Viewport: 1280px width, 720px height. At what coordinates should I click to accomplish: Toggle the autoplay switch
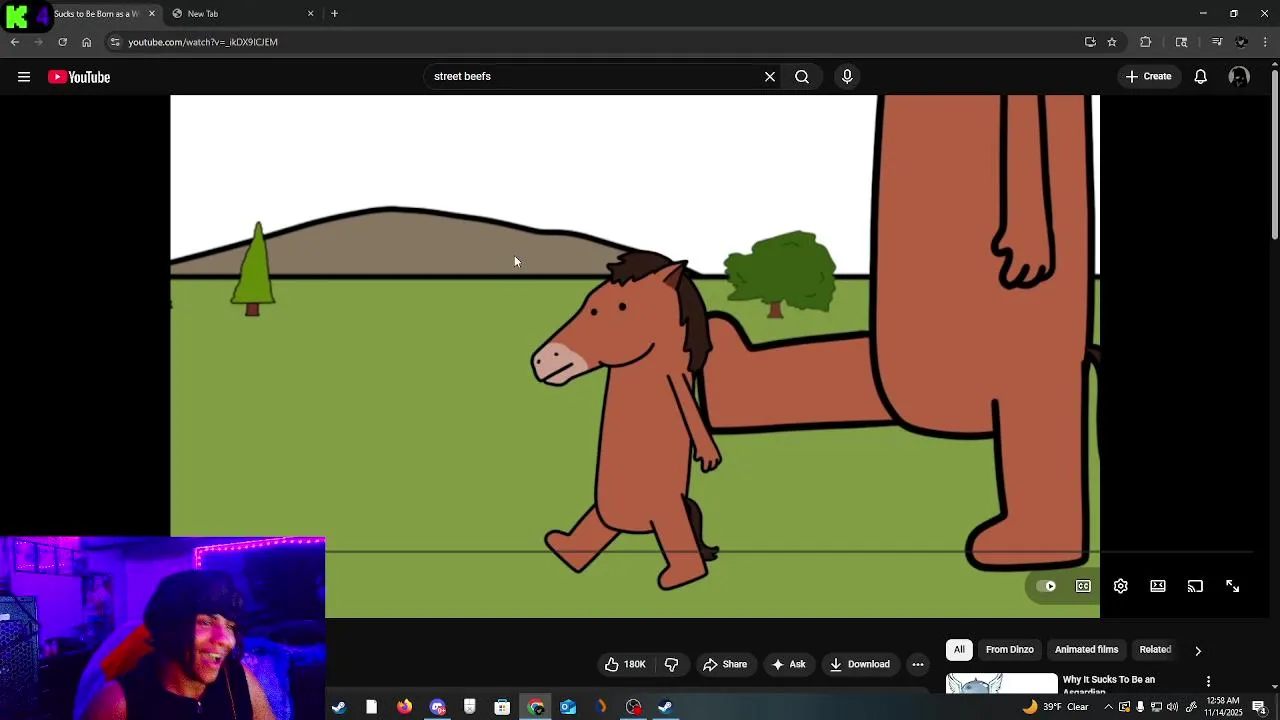1047,586
